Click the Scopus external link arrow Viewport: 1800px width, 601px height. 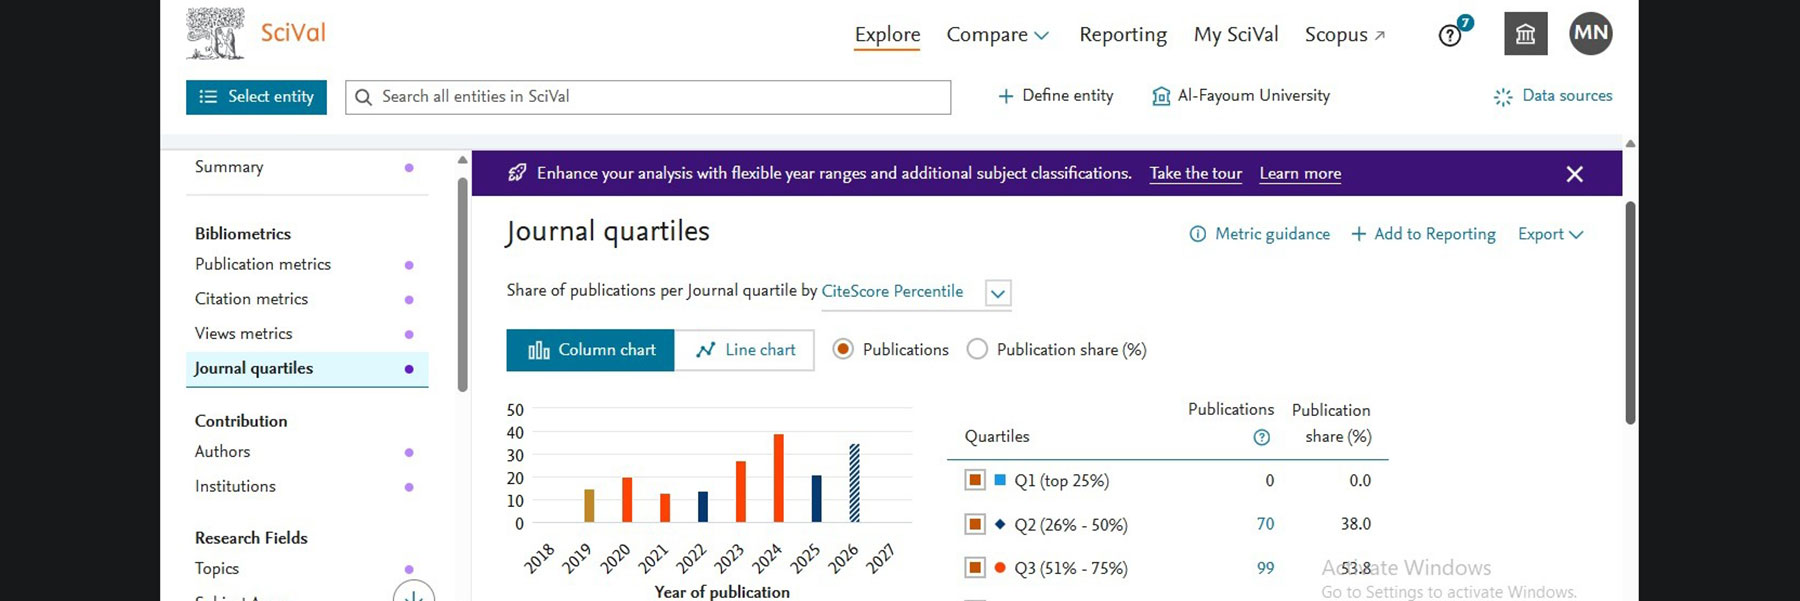(1380, 36)
